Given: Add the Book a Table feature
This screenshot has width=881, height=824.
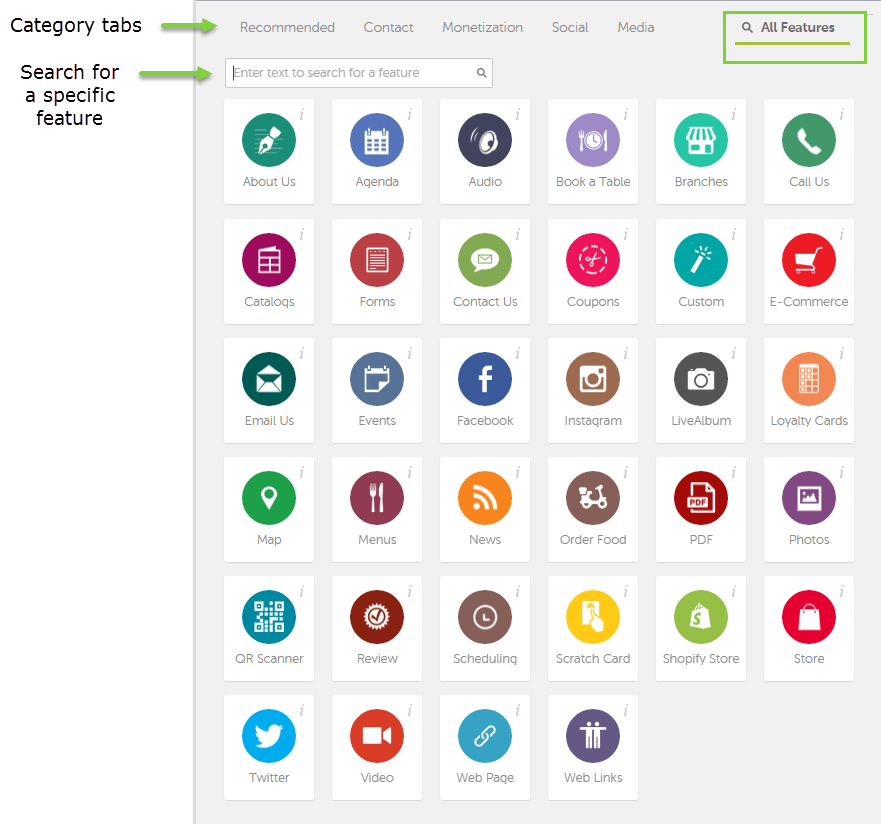Looking at the screenshot, I should click(x=593, y=141).
